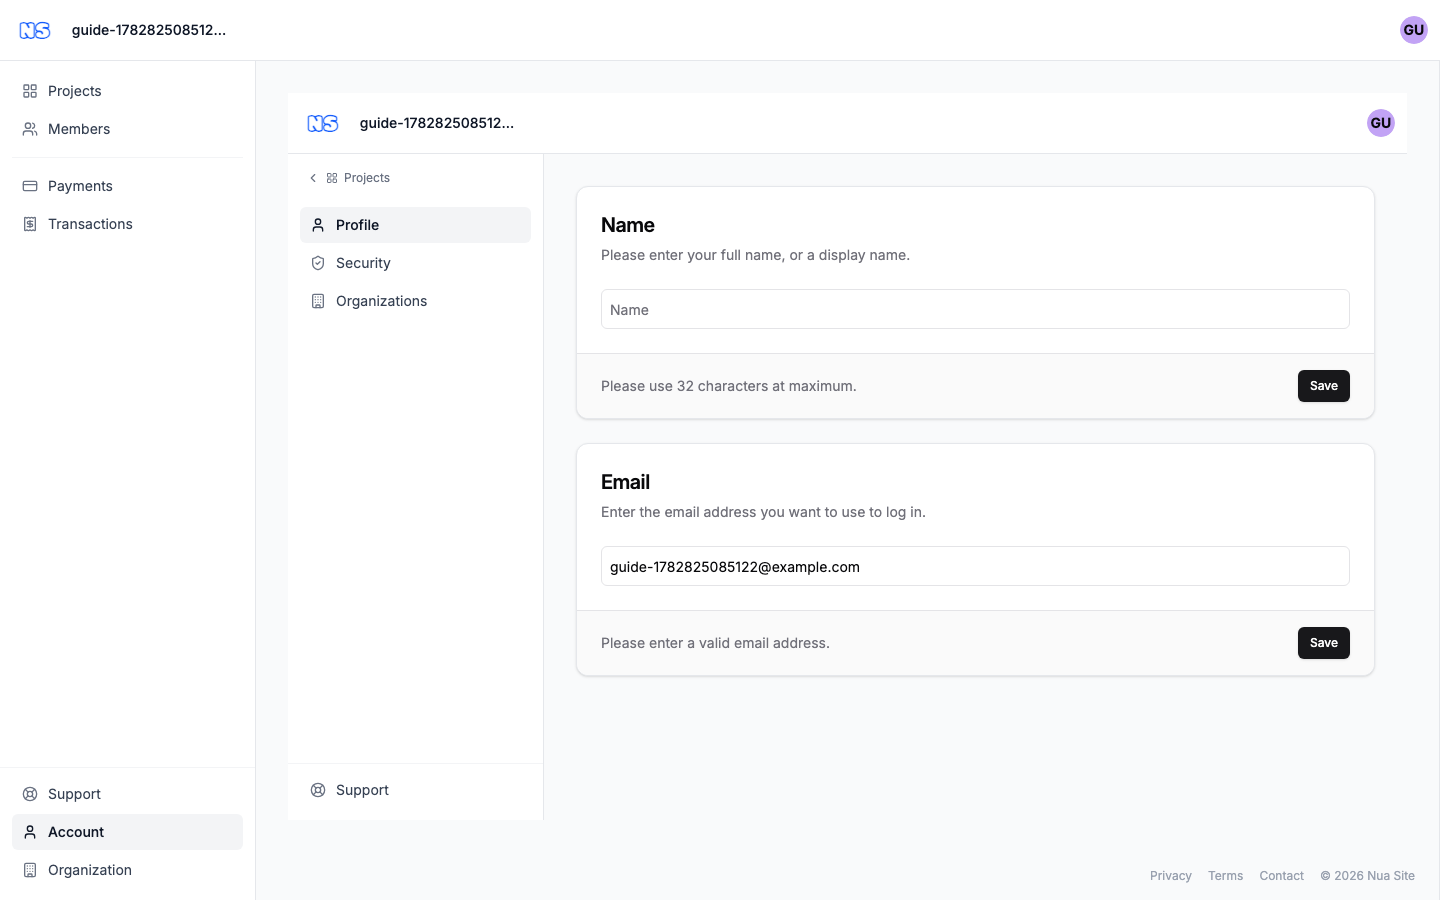Click the lifebuoy Support icon in inner panel
1440x900 pixels.
tap(318, 790)
